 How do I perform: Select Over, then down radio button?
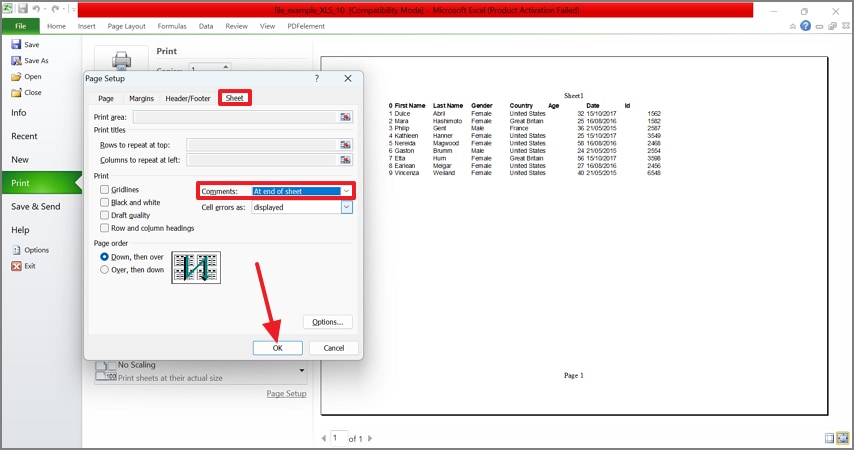pyautogui.click(x=105, y=270)
